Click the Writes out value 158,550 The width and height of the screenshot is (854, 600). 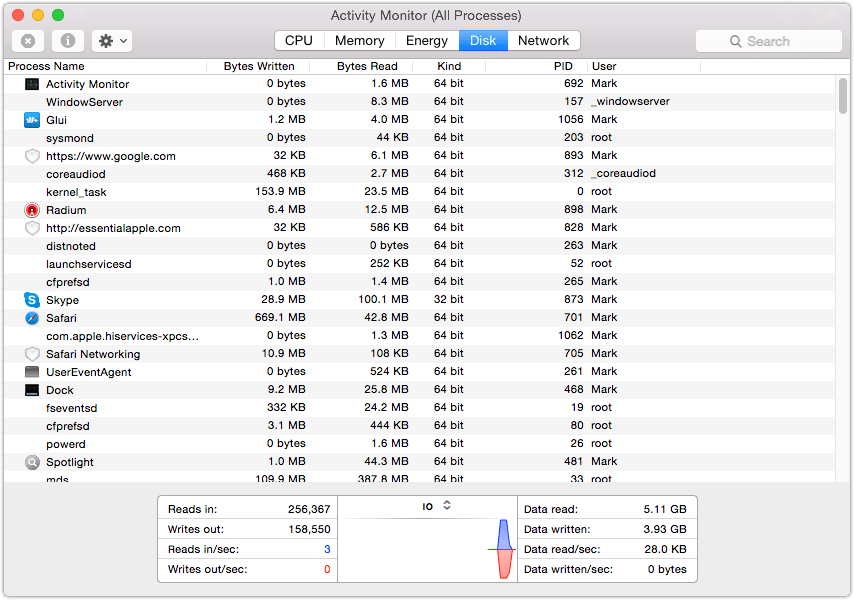click(x=309, y=530)
